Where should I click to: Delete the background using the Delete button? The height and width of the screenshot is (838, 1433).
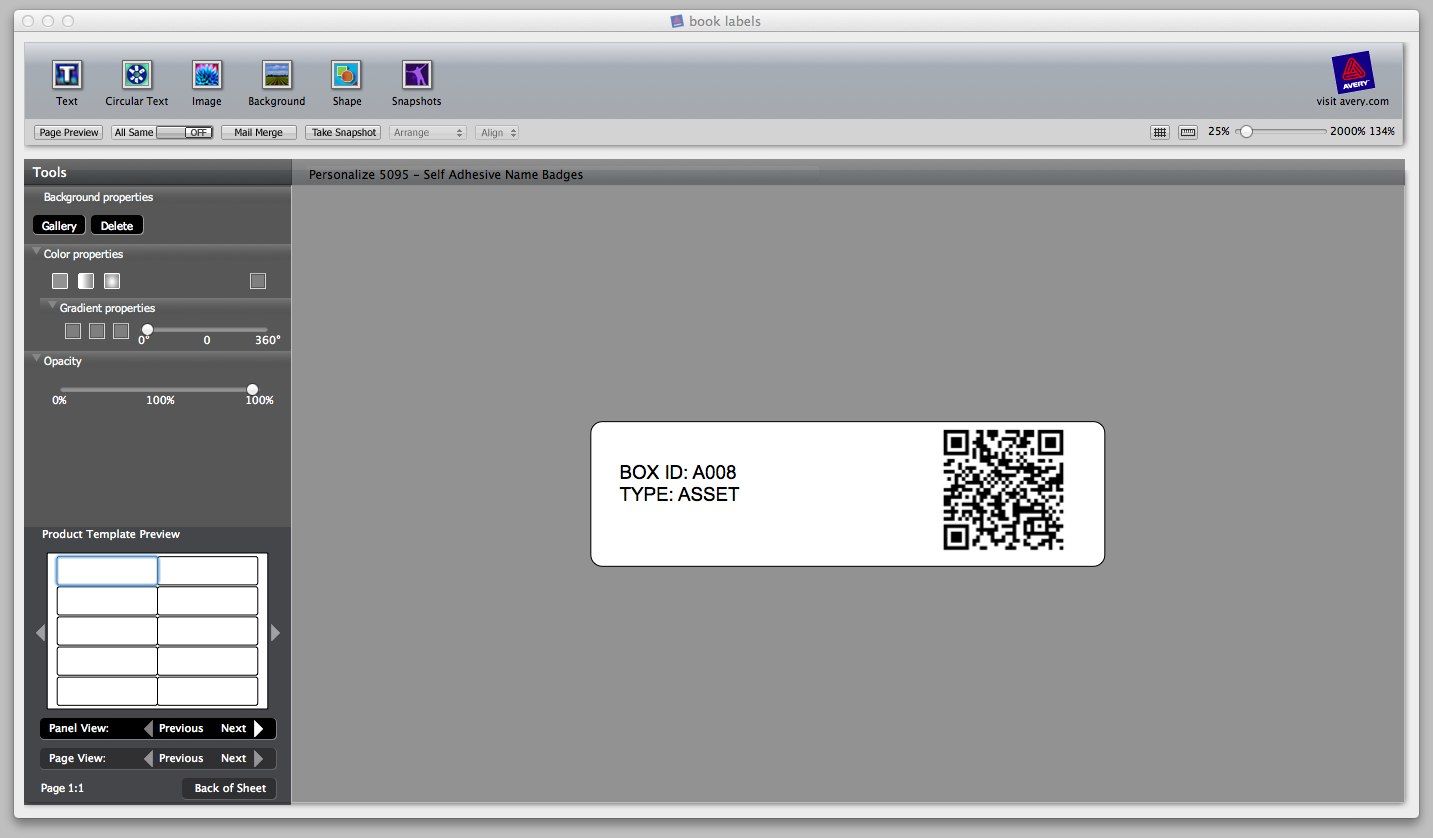(116, 224)
